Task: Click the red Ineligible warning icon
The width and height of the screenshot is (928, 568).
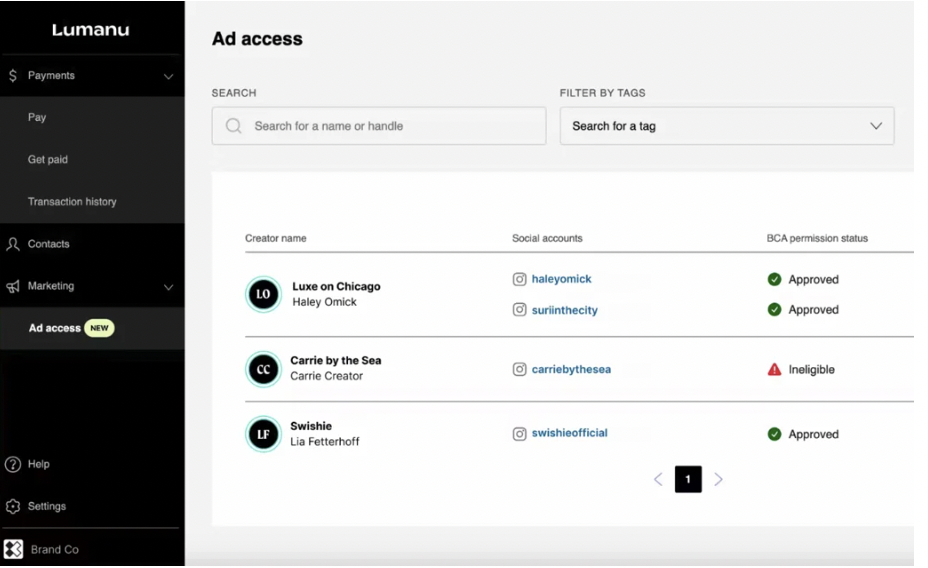Action: point(774,369)
